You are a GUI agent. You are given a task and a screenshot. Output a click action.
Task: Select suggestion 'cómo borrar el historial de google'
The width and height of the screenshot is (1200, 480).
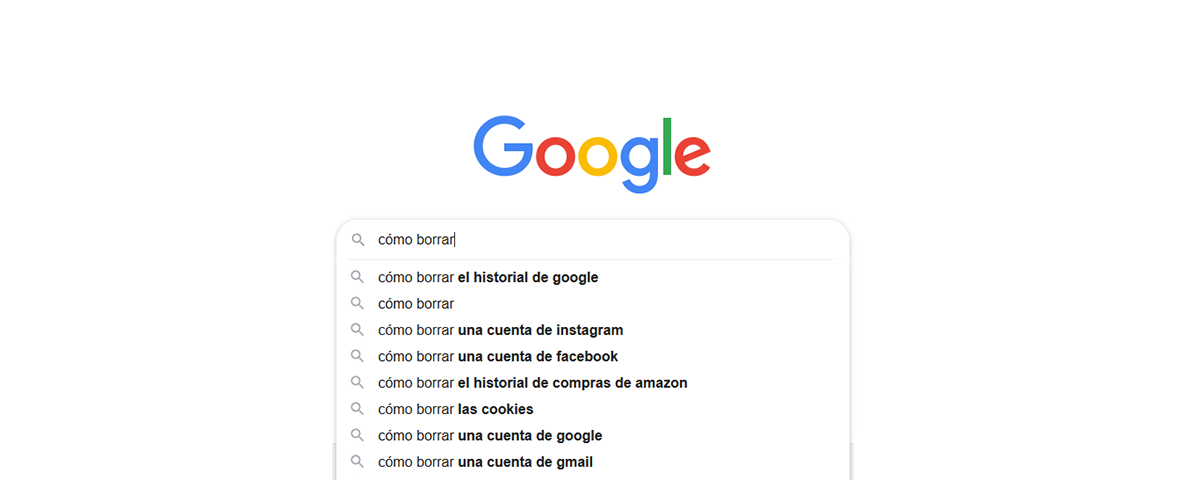(x=593, y=277)
